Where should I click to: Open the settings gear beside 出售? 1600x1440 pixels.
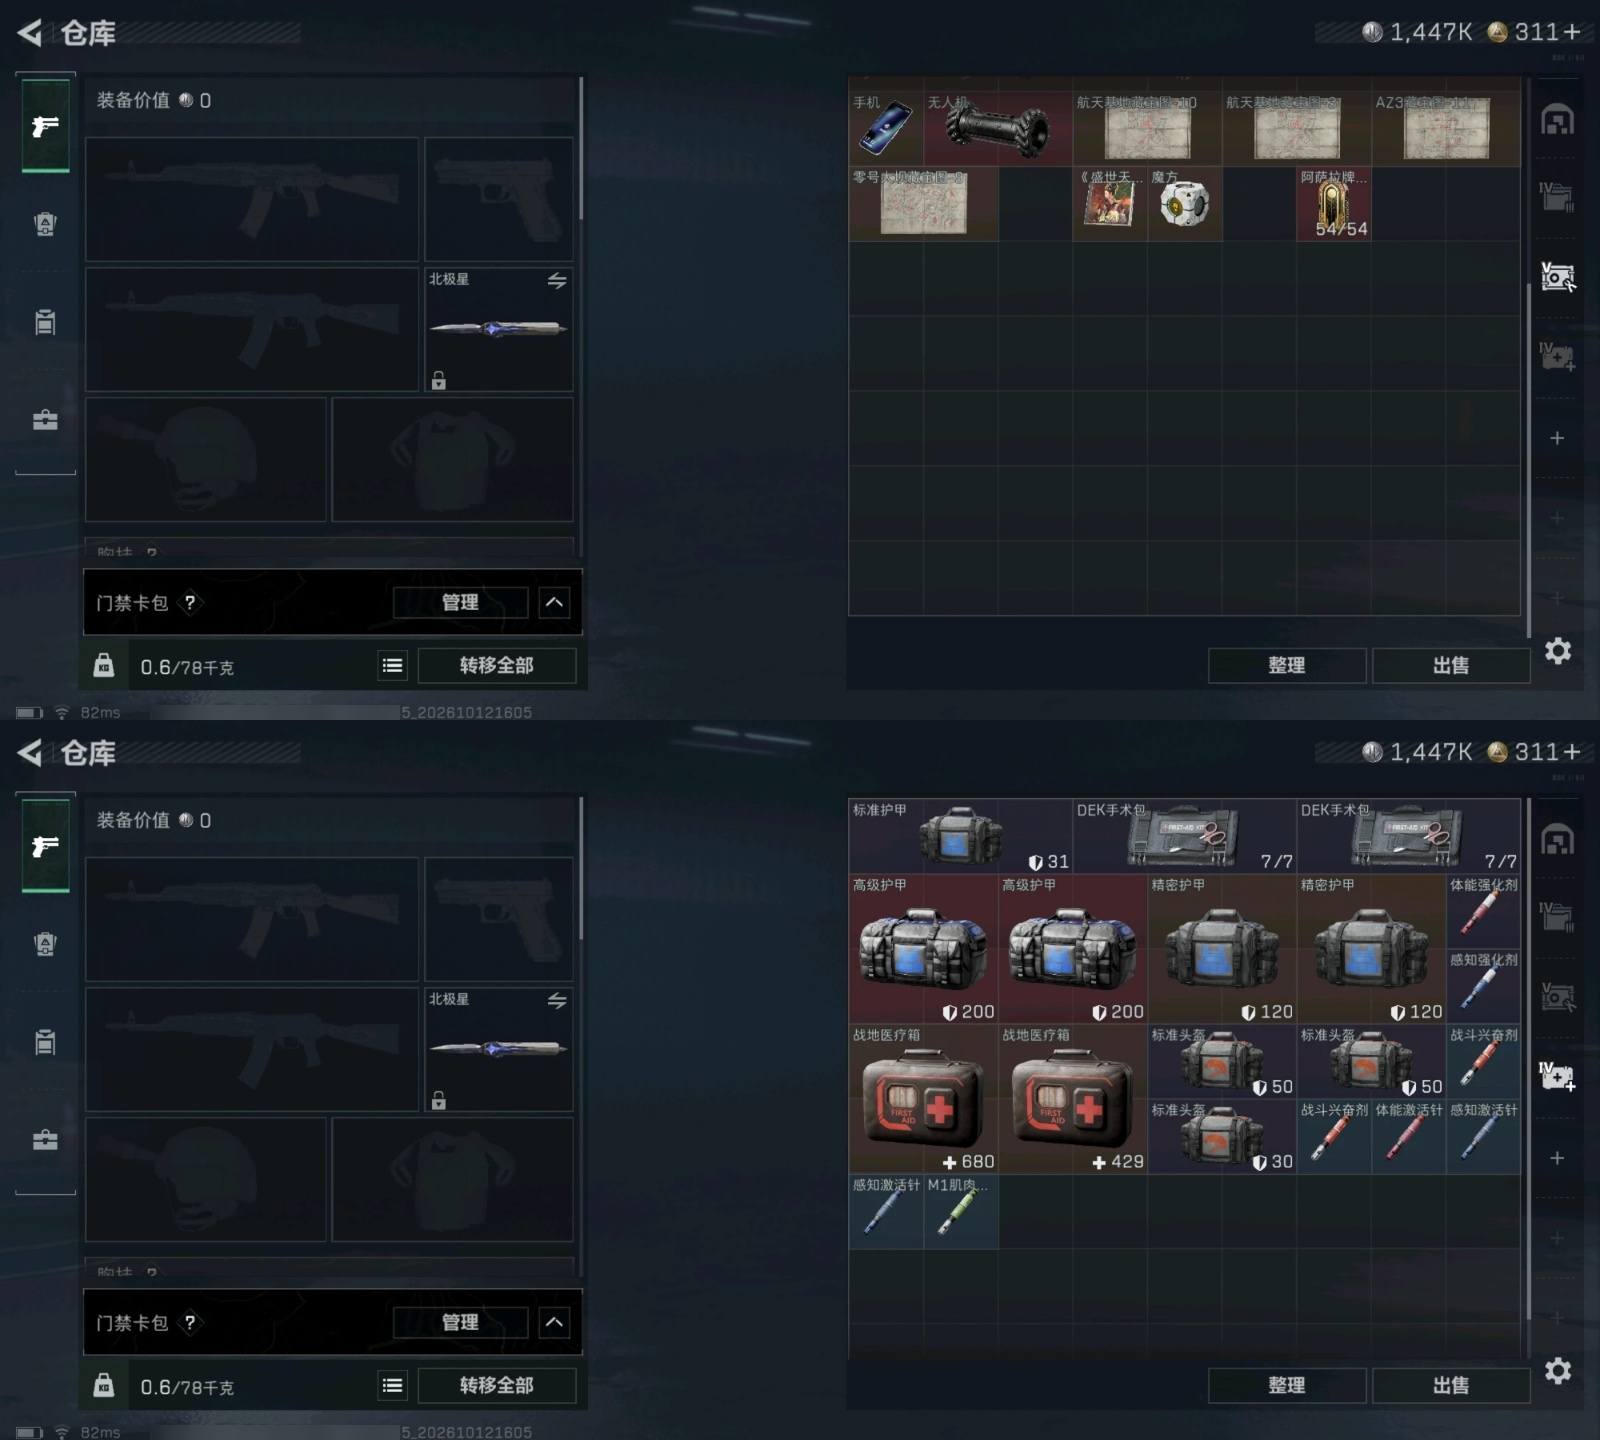1557,651
